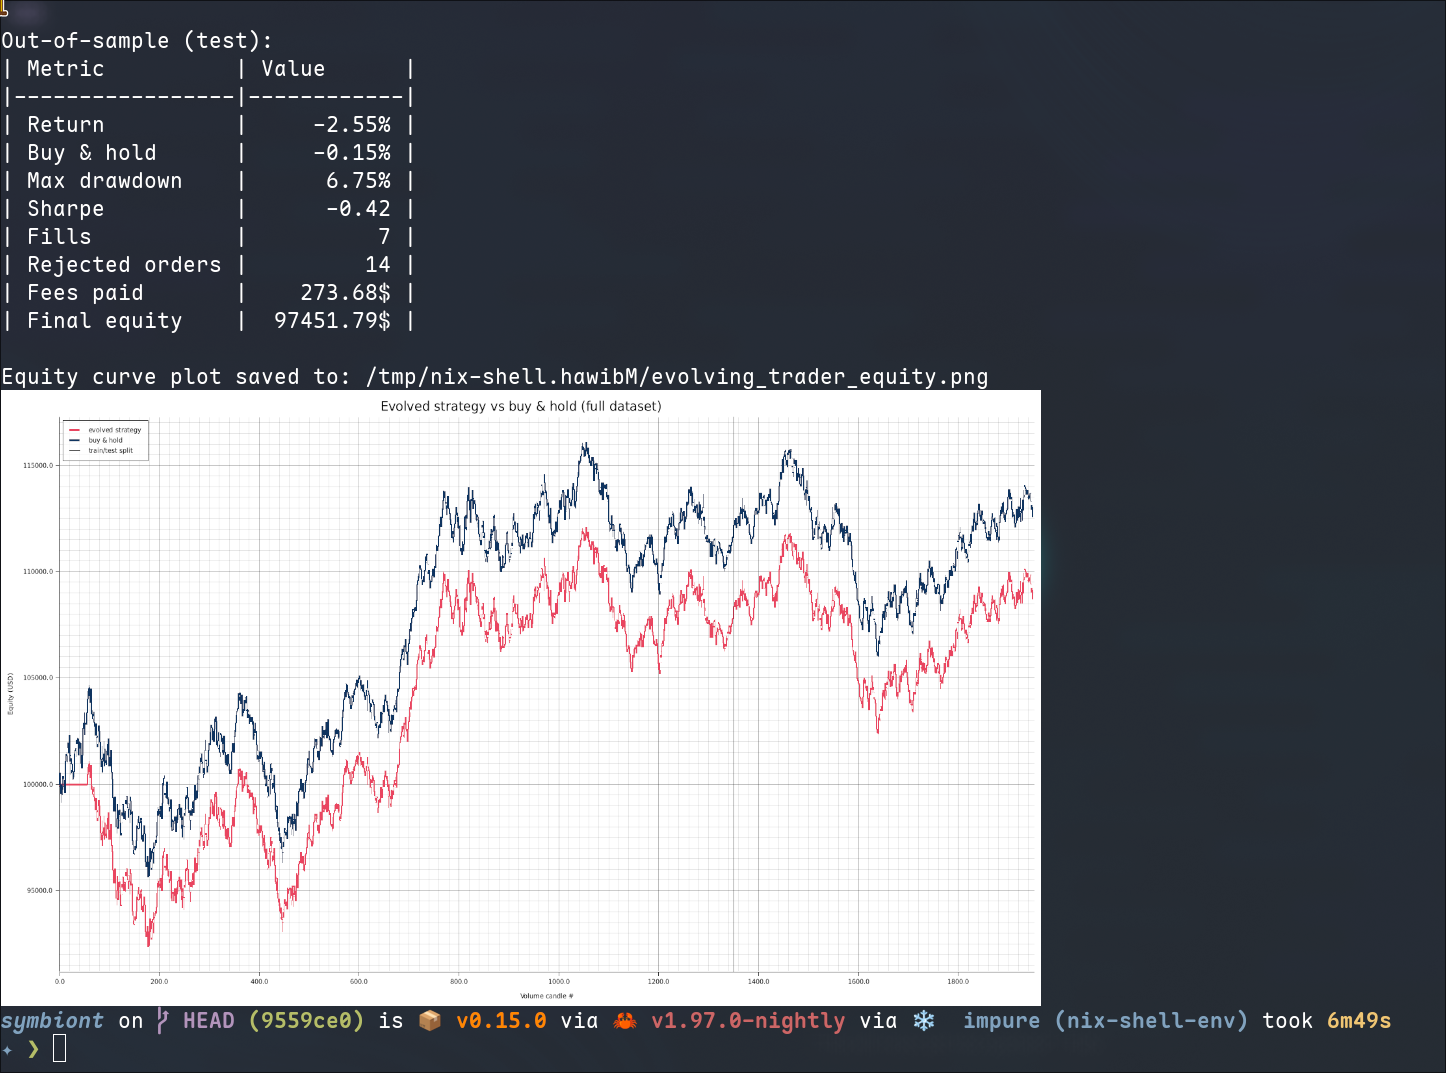Screen dimensions: 1446x1073
Task: Click the 'Sharpe' row label
Action: [66, 209]
